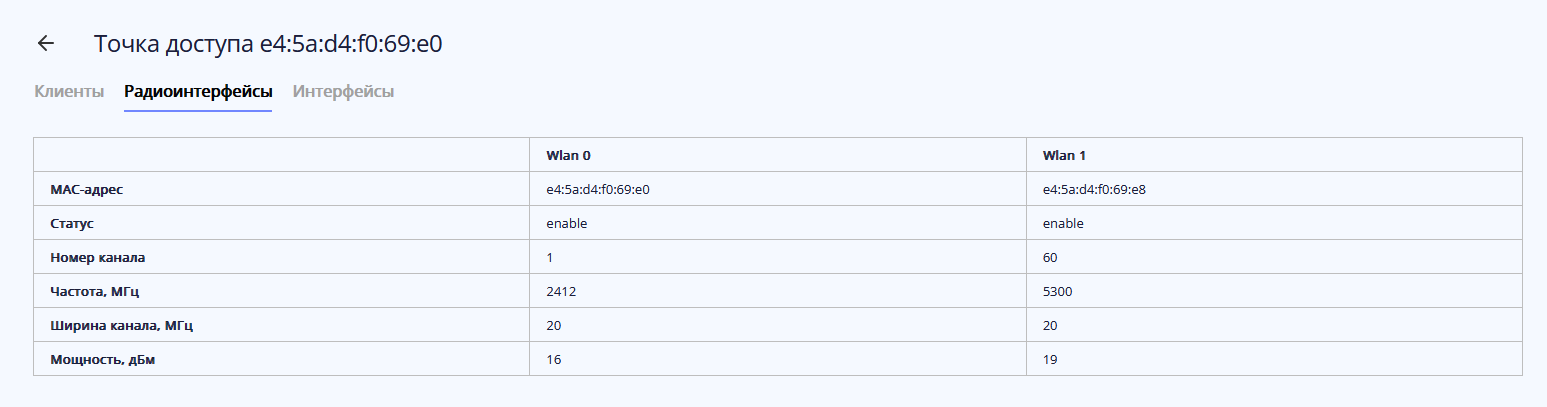Click the Wlan 1 enable status value

click(x=1063, y=223)
